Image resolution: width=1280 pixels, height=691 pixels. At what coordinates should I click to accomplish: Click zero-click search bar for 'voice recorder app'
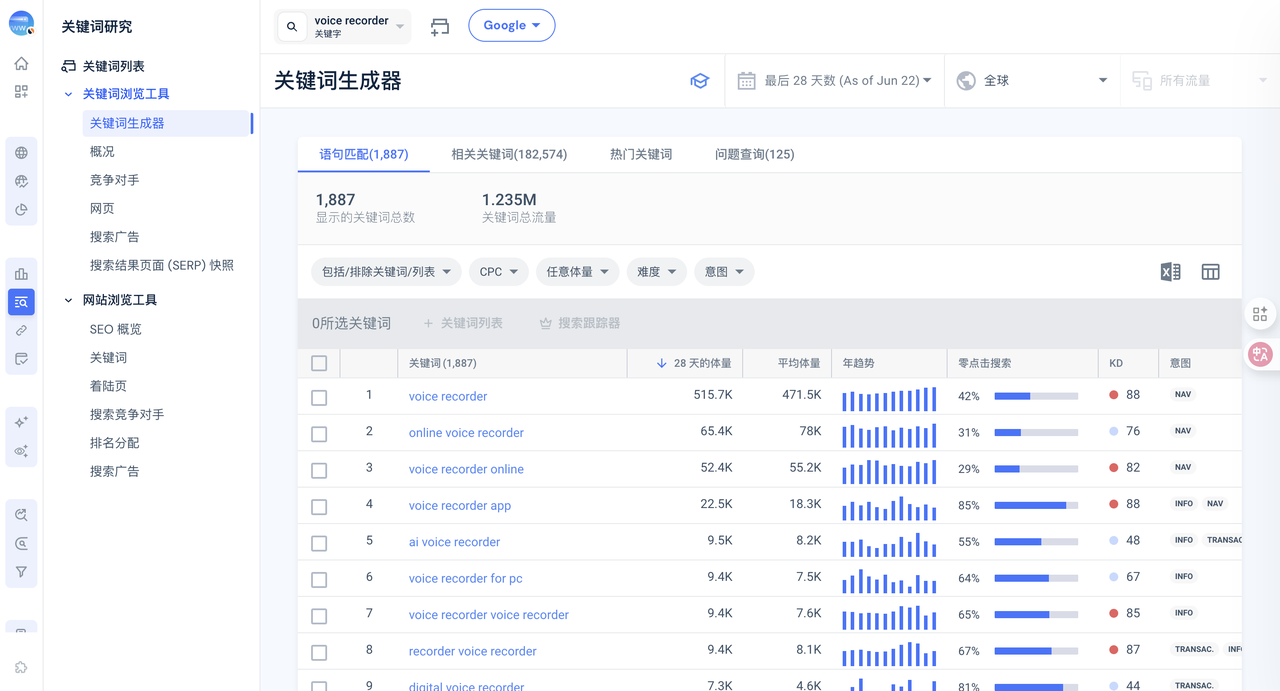coord(1035,506)
